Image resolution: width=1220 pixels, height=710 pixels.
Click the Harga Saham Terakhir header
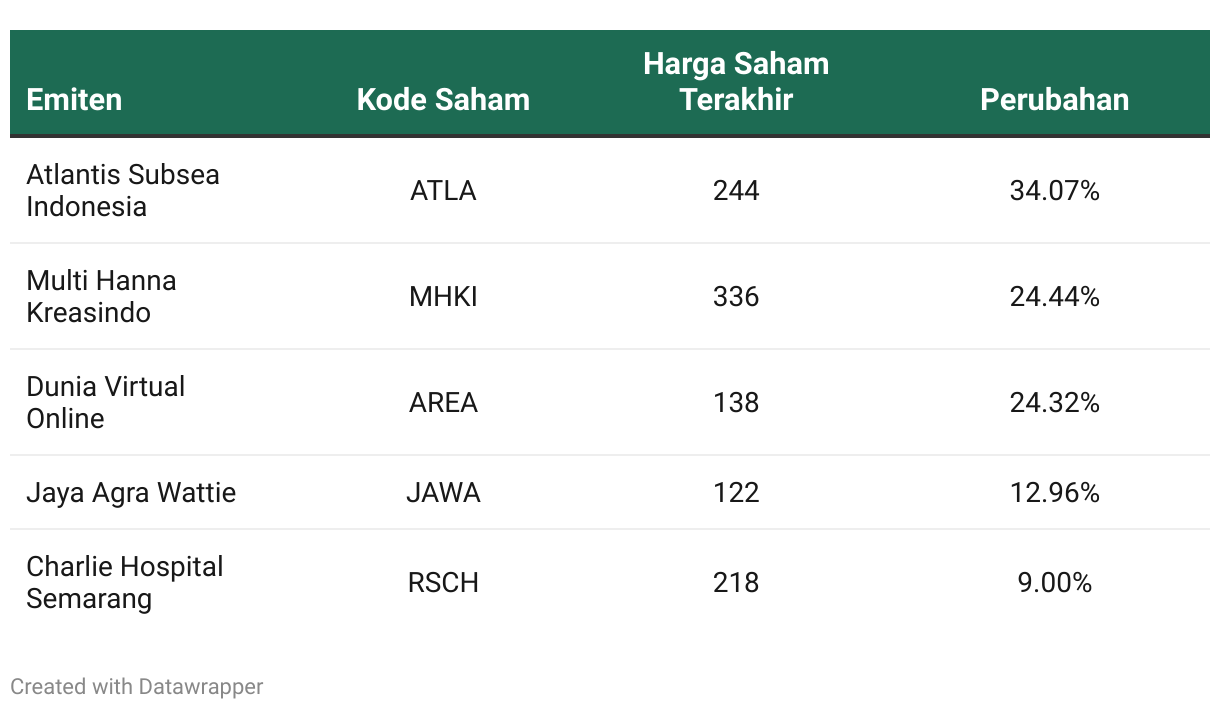[736, 82]
